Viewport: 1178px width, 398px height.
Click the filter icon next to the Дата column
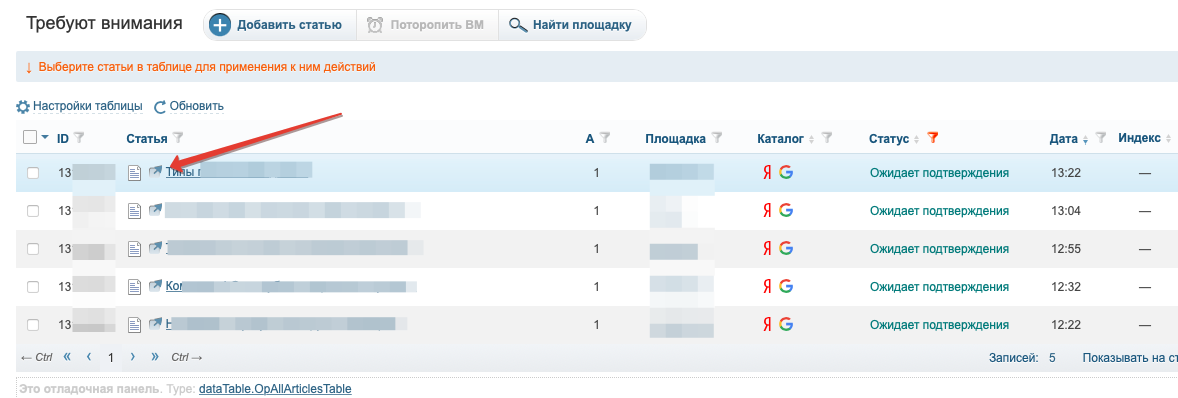pos(1101,137)
